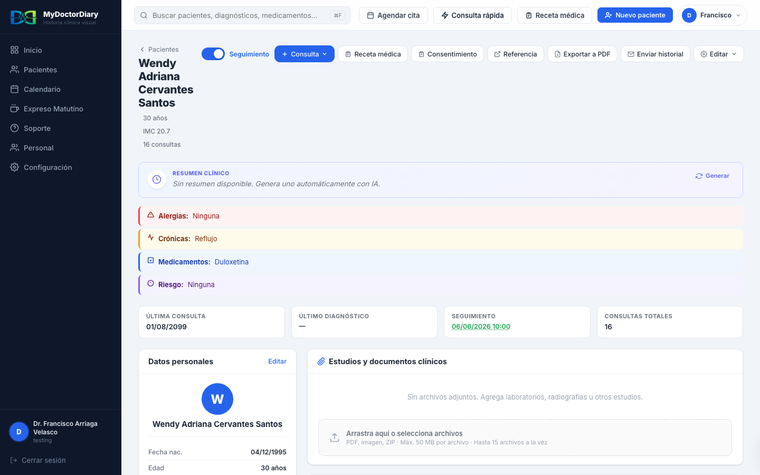Viewport: 760px width, 475px height.
Task: Click the Soporte help circle icon
Action: [15, 128]
